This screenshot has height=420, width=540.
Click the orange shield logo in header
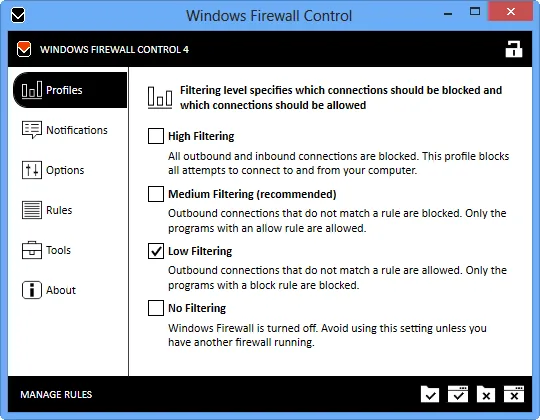tap(24, 49)
